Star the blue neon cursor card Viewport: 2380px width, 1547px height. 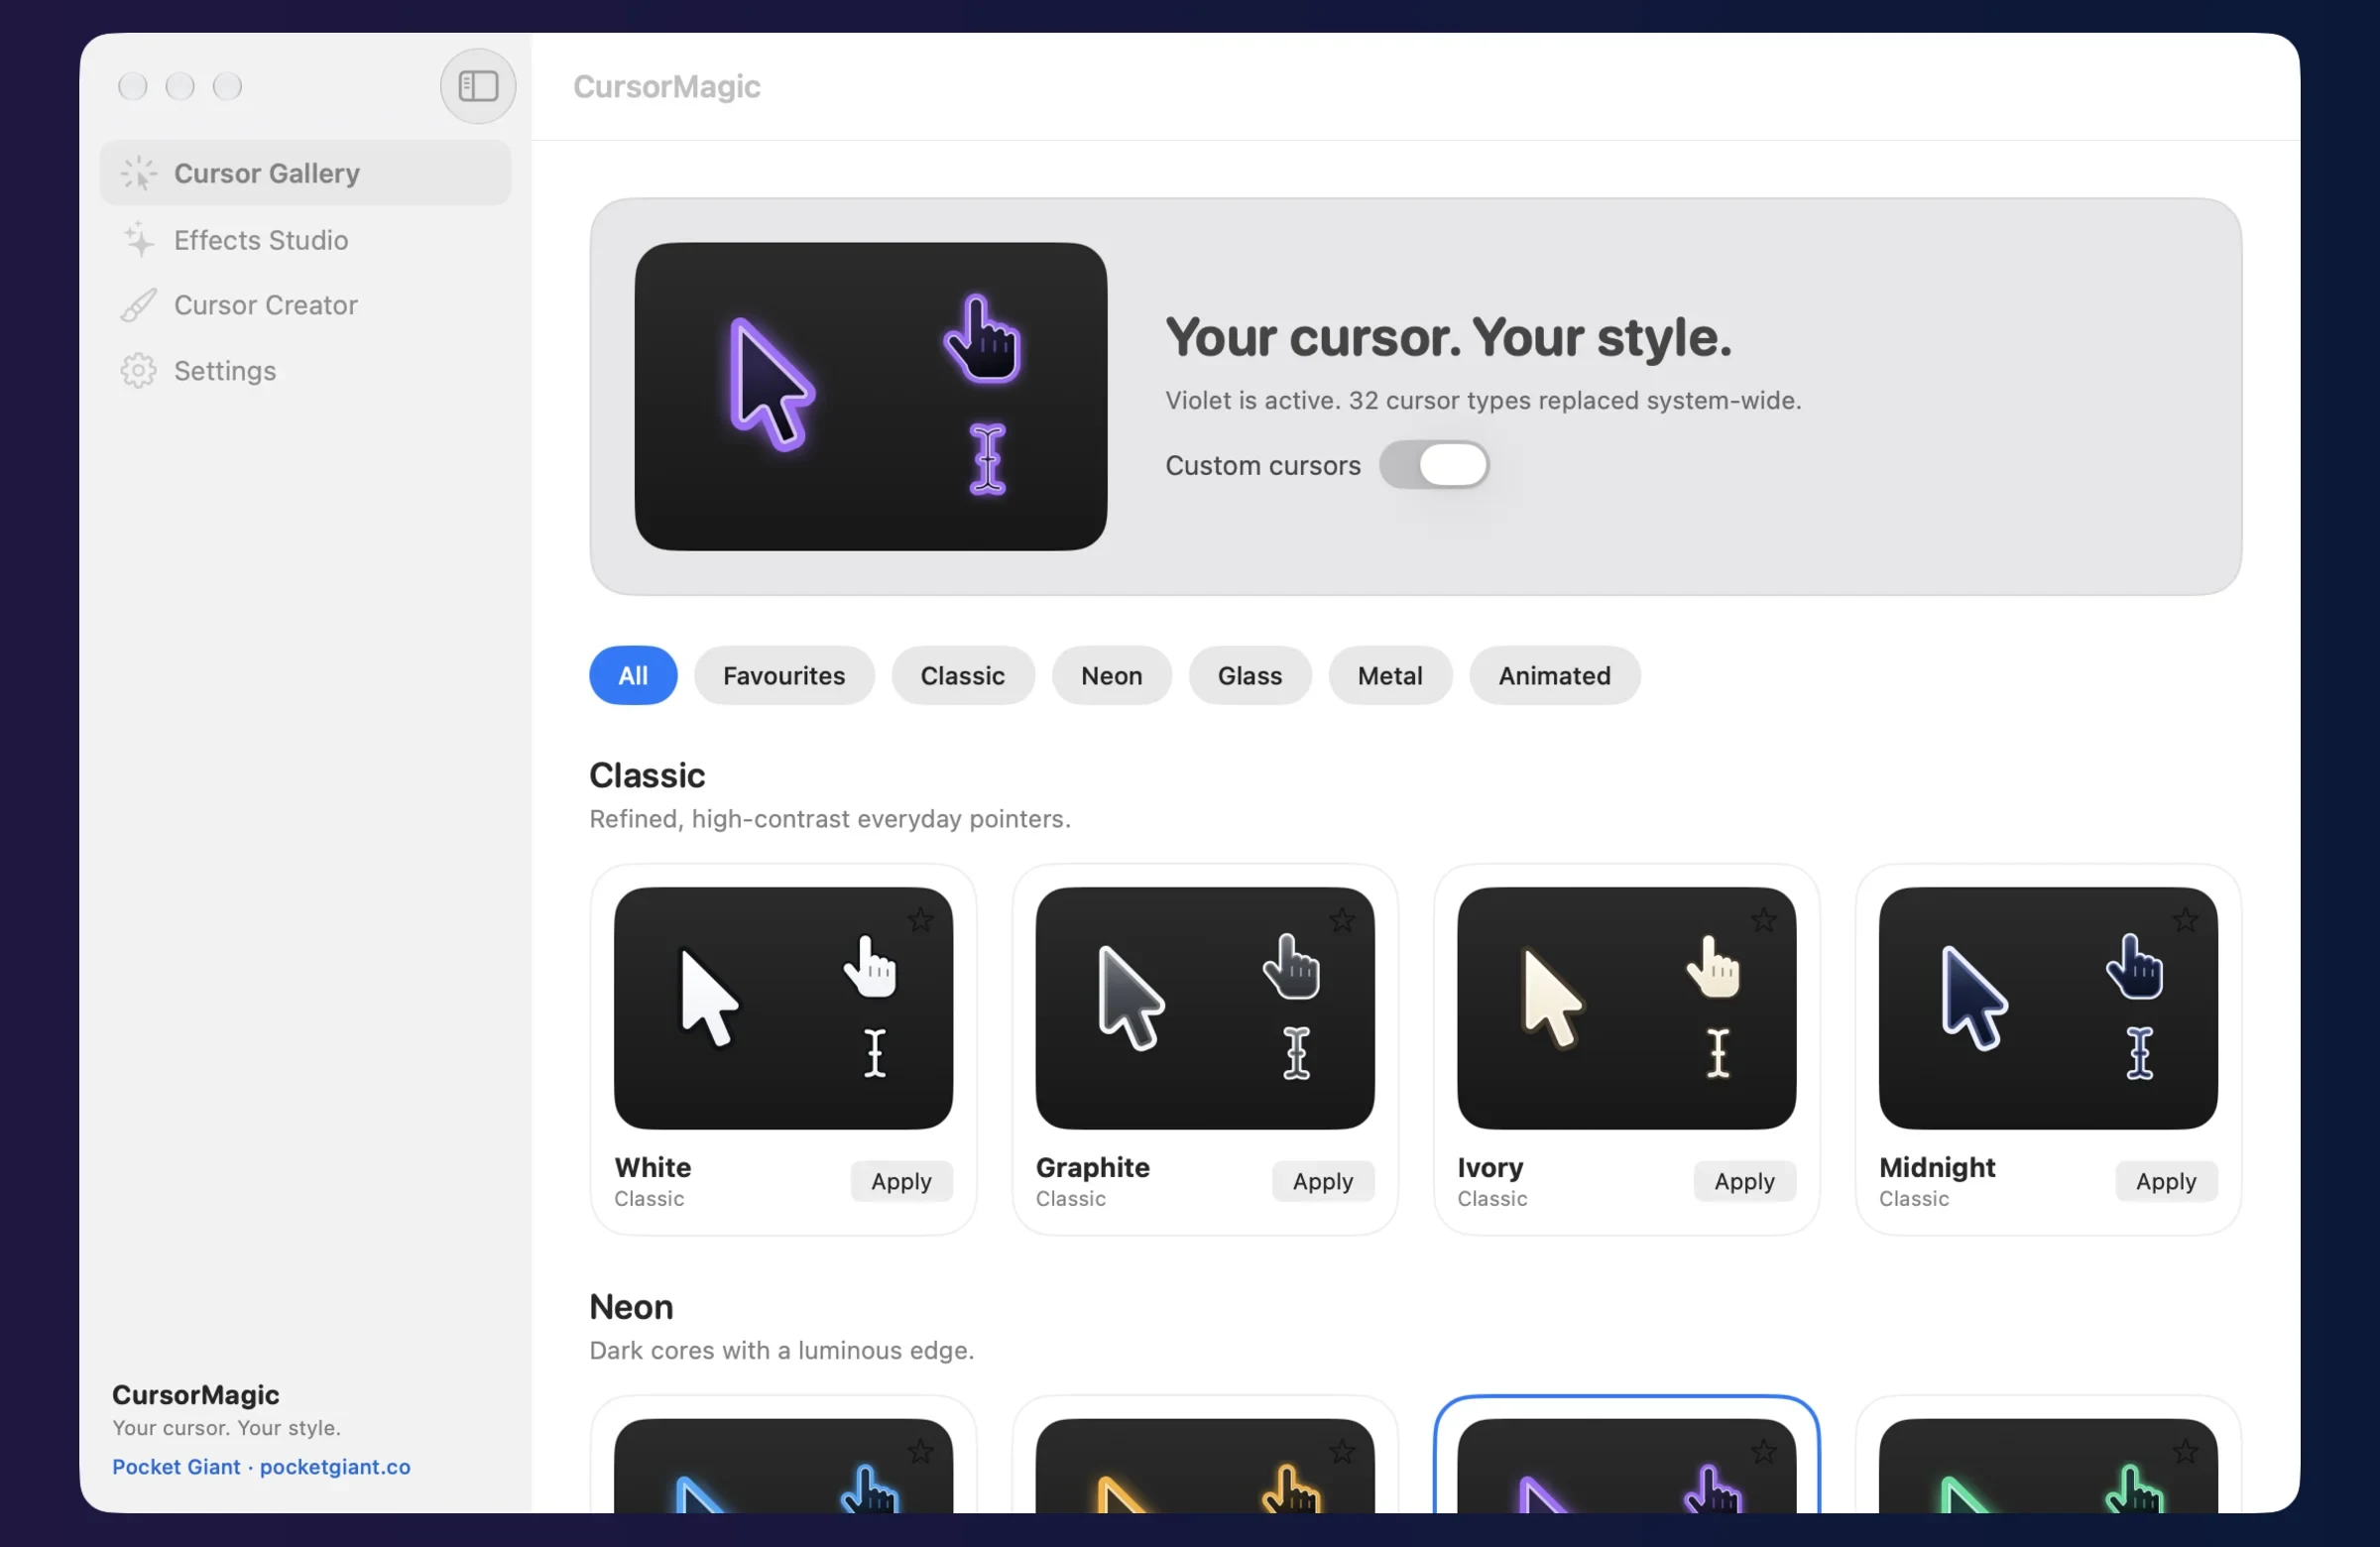[x=920, y=1451]
